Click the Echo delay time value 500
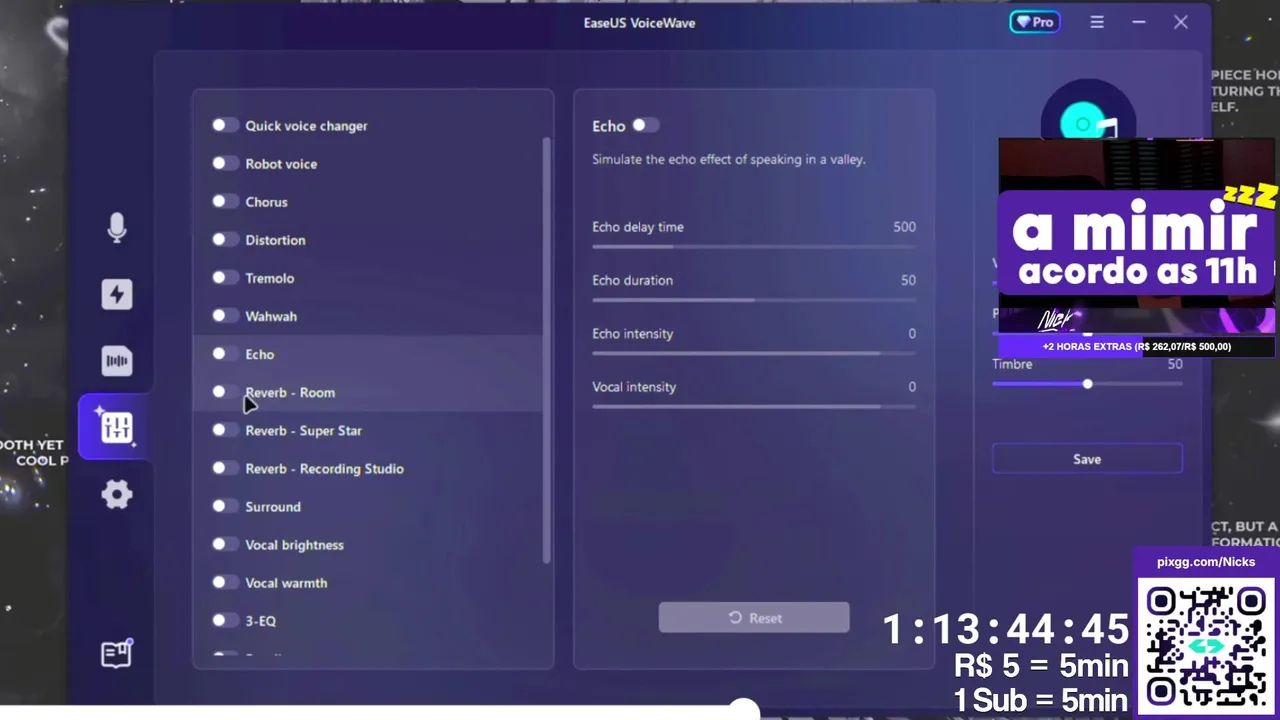The image size is (1280, 720). pos(904,227)
